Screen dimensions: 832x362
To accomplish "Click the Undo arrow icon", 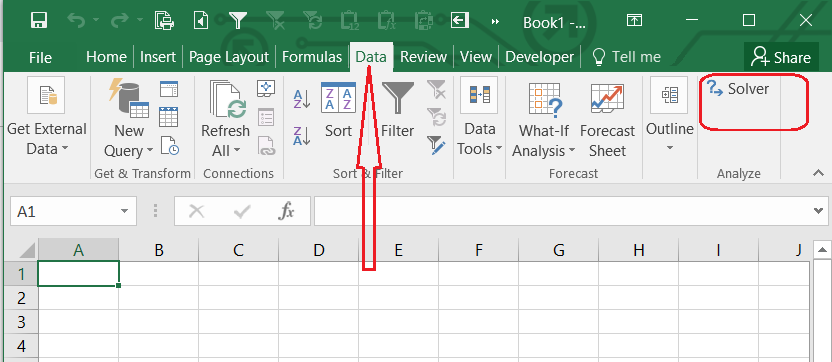I will click(77, 20).
